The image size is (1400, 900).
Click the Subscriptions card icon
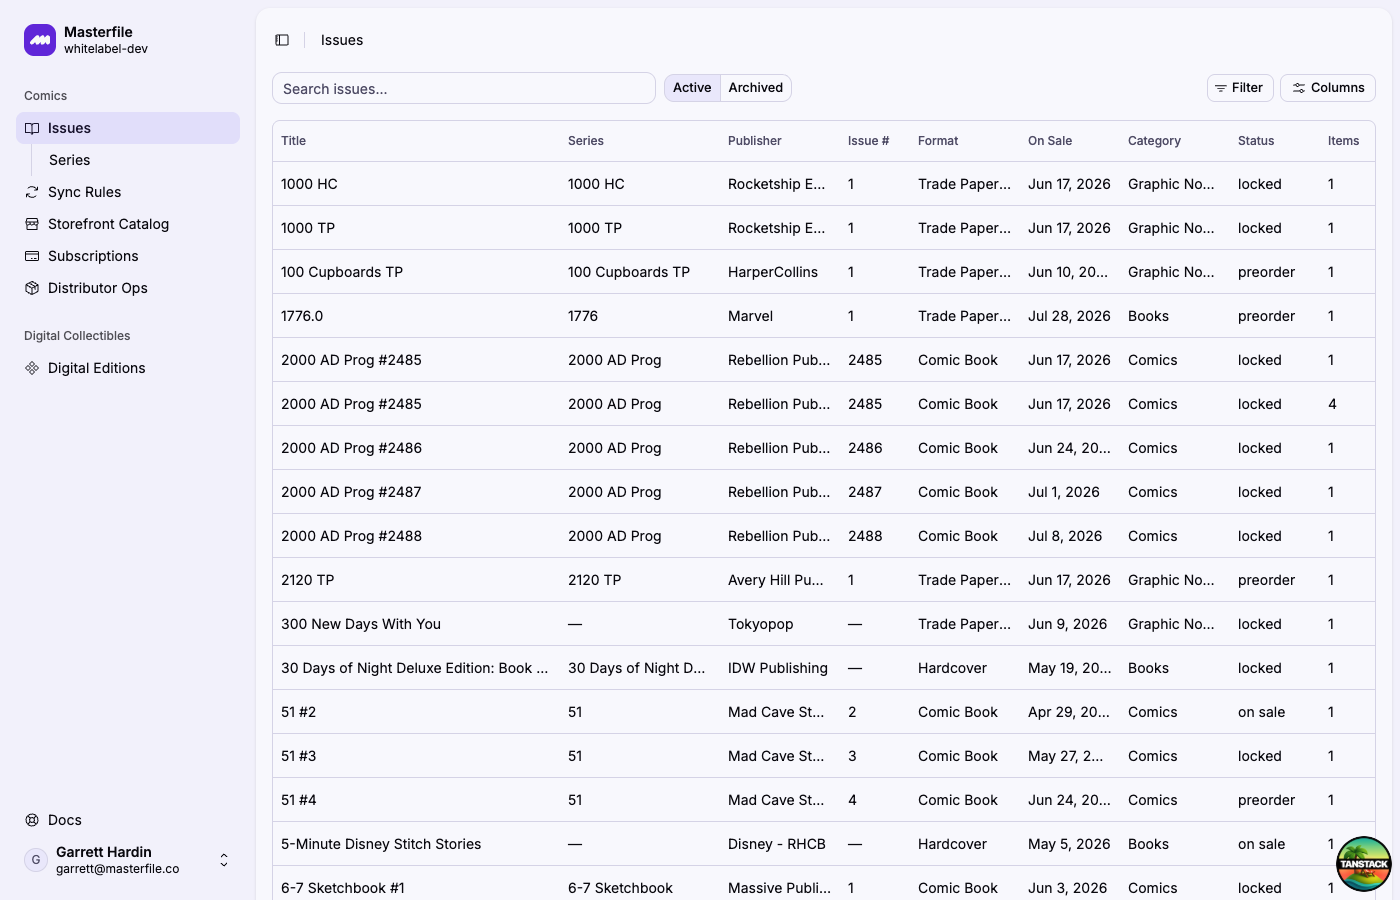point(32,256)
